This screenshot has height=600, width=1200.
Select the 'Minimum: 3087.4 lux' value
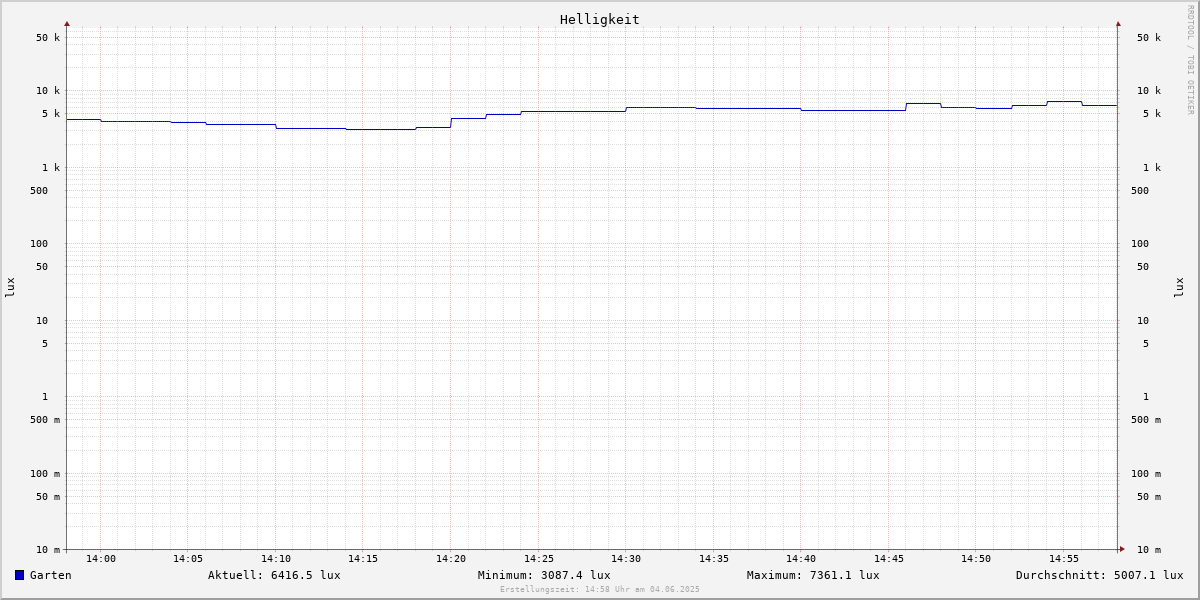[544, 575]
